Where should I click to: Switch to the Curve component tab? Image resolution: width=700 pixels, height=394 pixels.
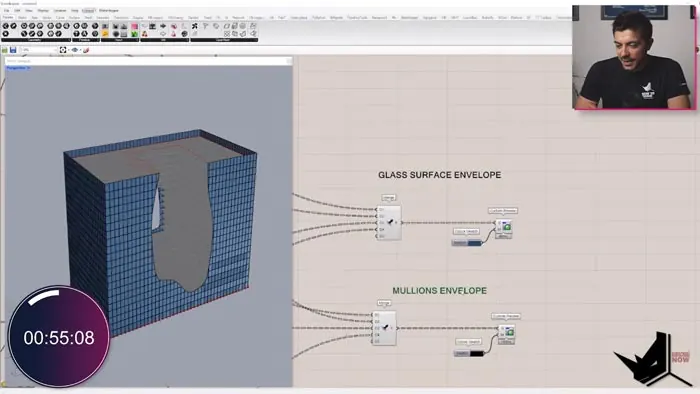point(60,17)
